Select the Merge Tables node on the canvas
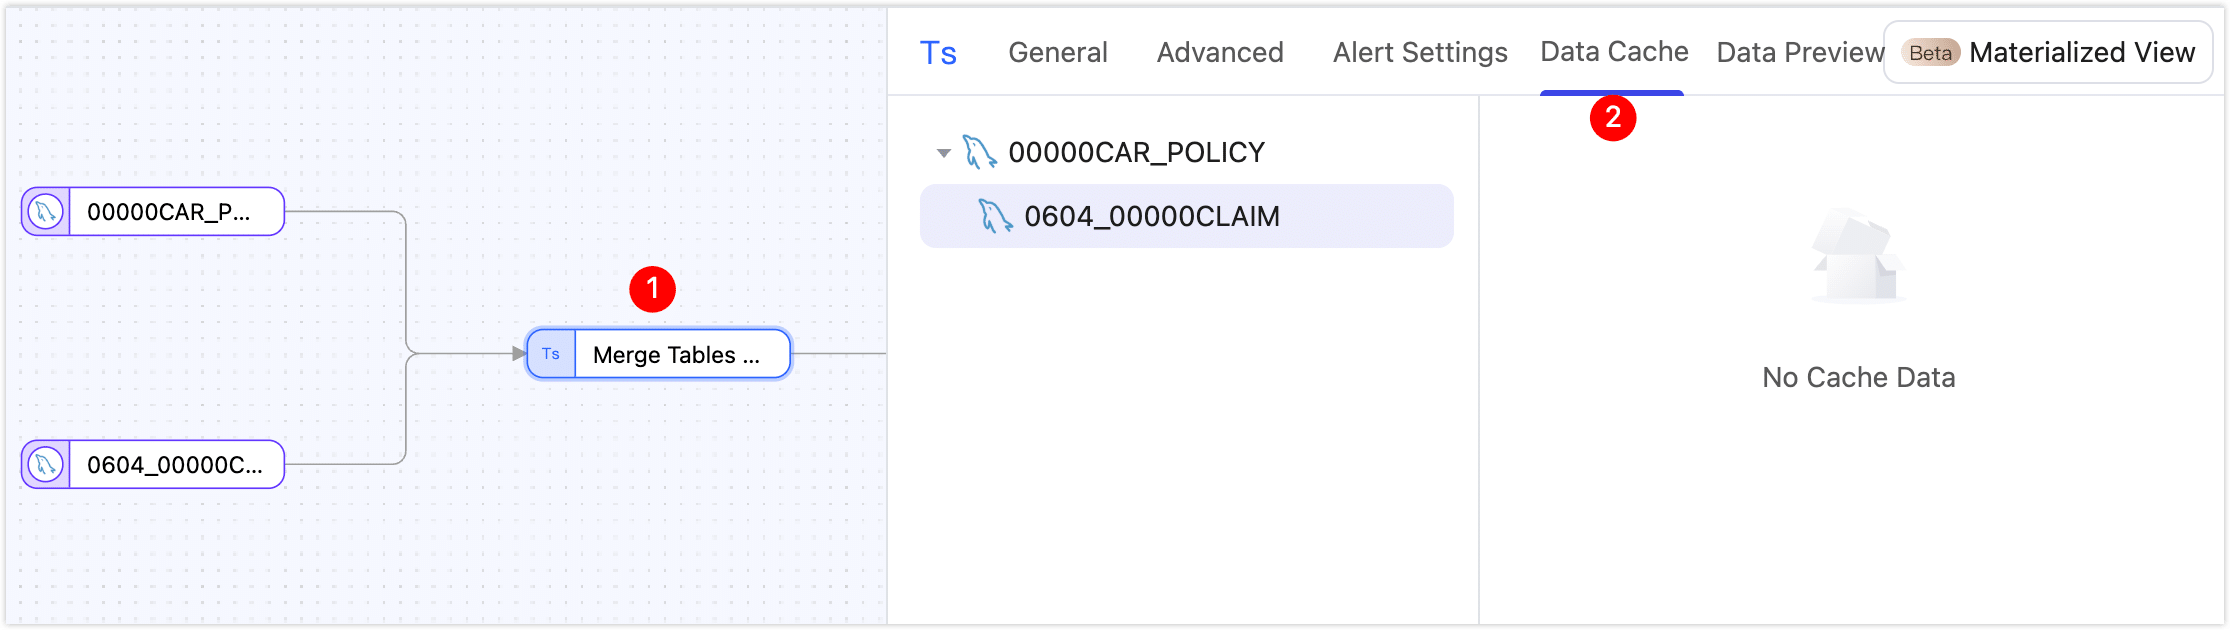2230x630 pixels. 680,353
